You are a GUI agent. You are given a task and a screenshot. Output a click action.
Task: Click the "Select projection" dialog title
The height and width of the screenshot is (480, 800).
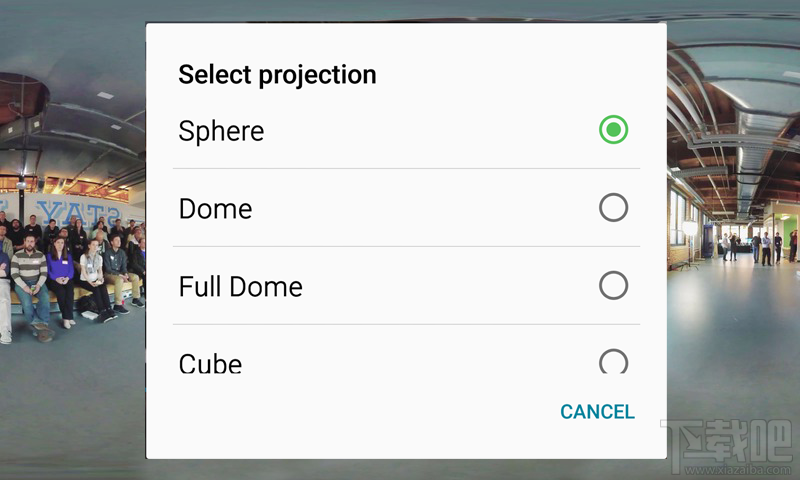tap(277, 74)
